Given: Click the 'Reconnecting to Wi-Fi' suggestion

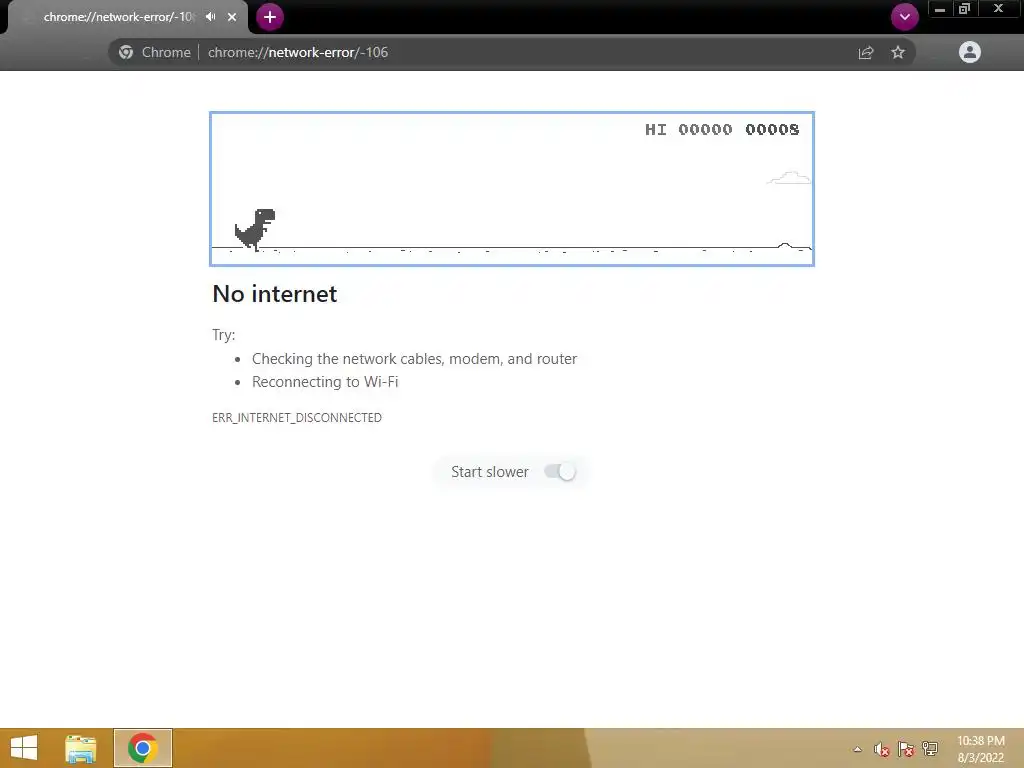Looking at the screenshot, I should (325, 381).
